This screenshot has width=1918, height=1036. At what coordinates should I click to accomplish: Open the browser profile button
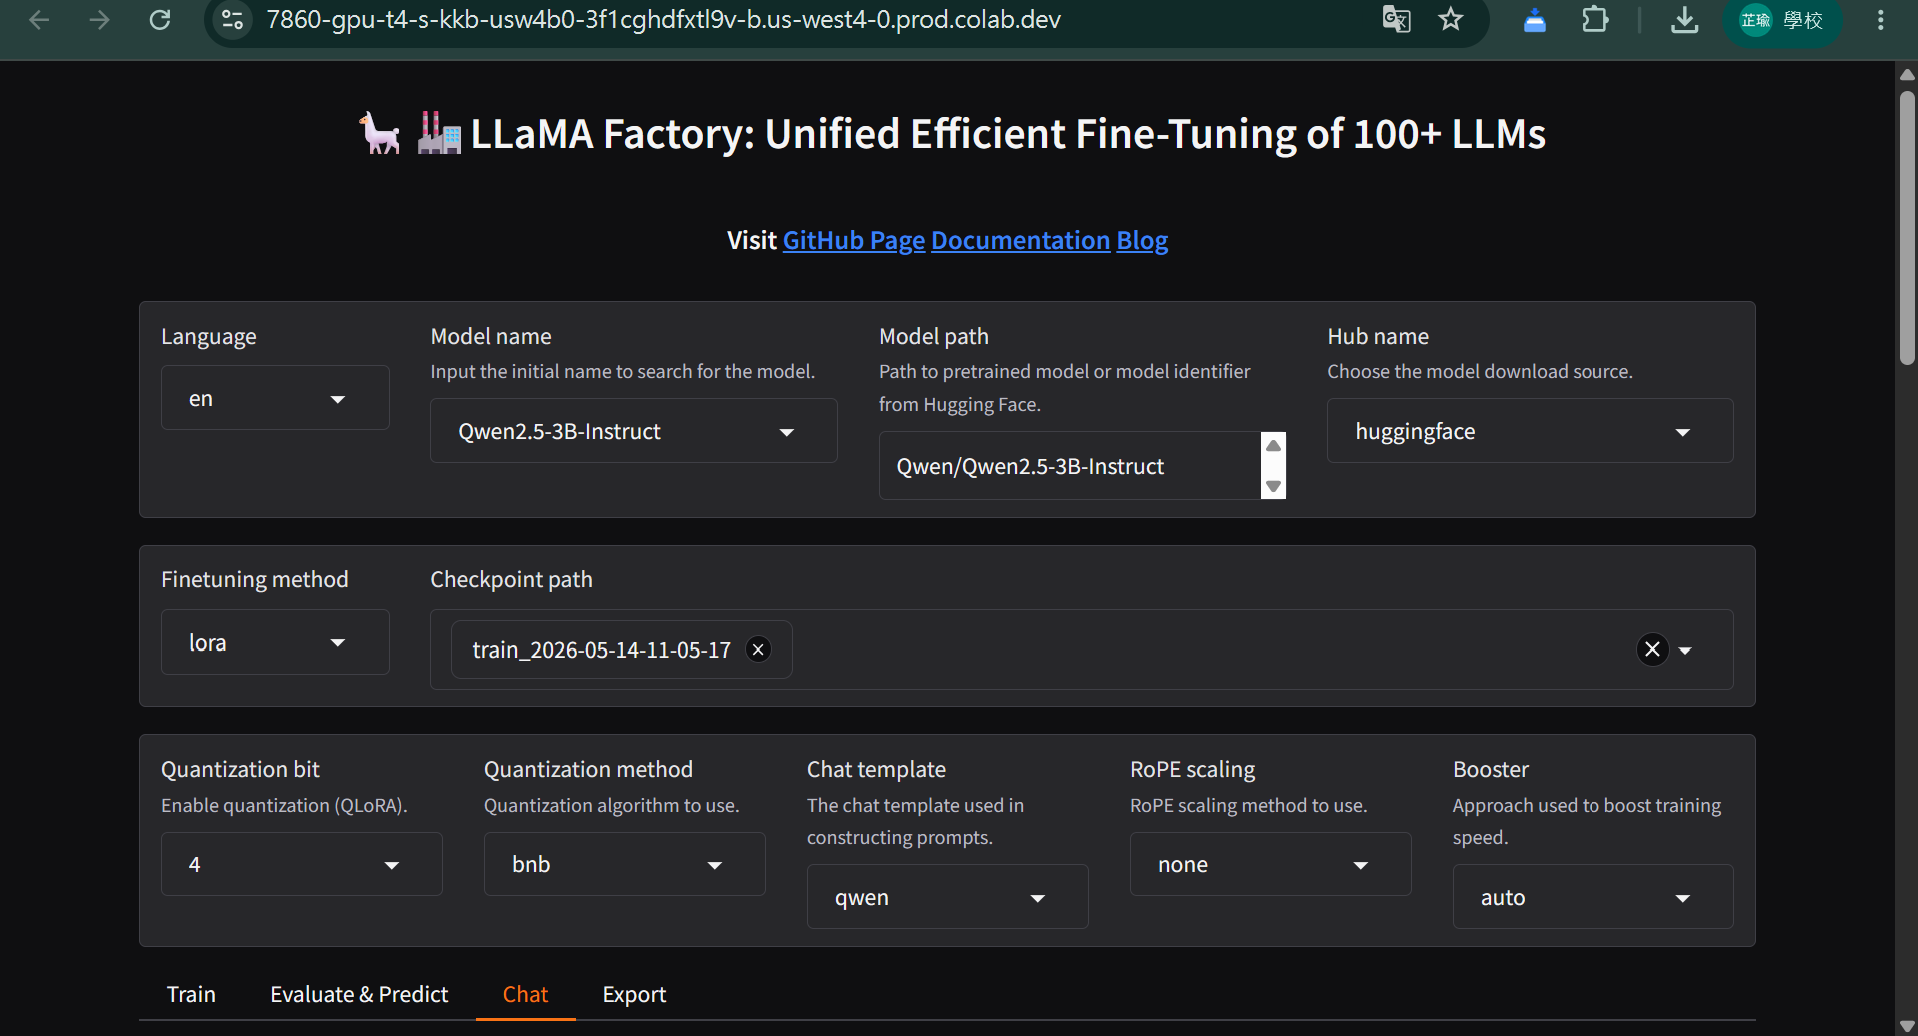pyautogui.click(x=1782, y=20)
